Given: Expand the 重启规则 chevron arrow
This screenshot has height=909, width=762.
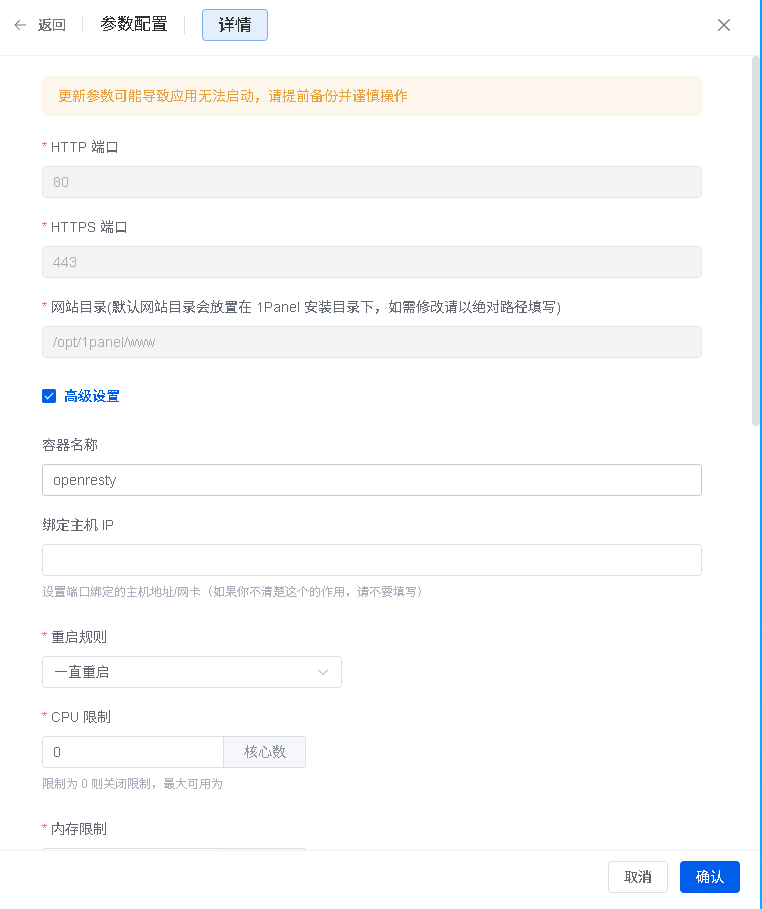Looking at the screenshot, I should [x=323, y=672].
